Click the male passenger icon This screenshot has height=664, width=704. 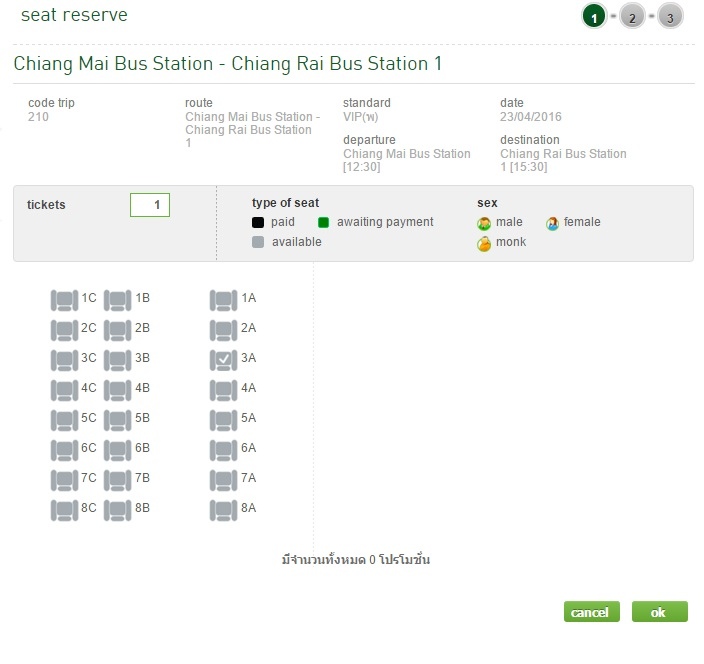(484, 223)
